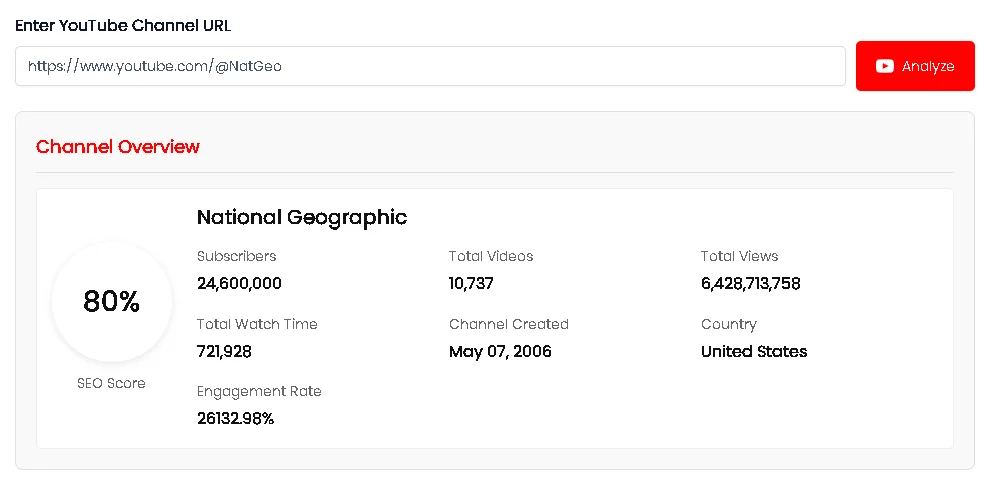
Task: Select the country value 'United States'
Action: (754, 352)
